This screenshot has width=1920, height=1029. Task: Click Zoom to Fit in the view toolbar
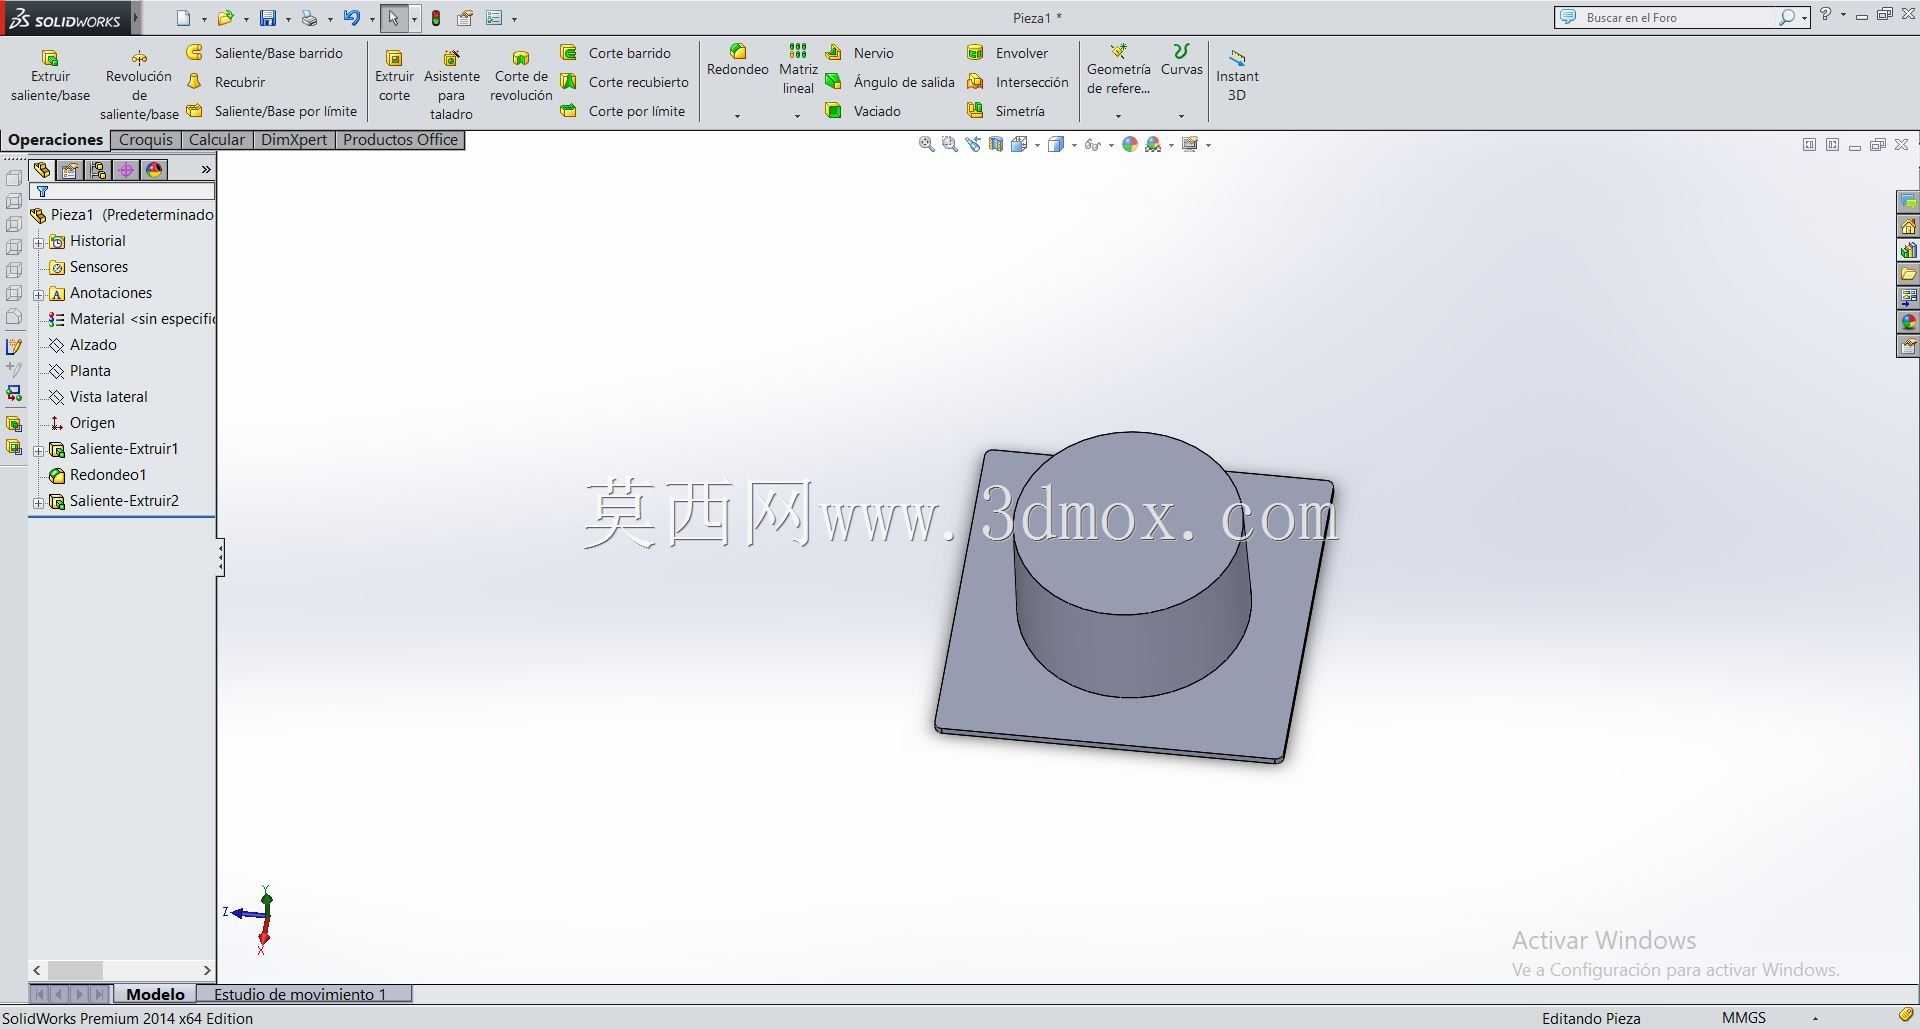pos(927,145)
